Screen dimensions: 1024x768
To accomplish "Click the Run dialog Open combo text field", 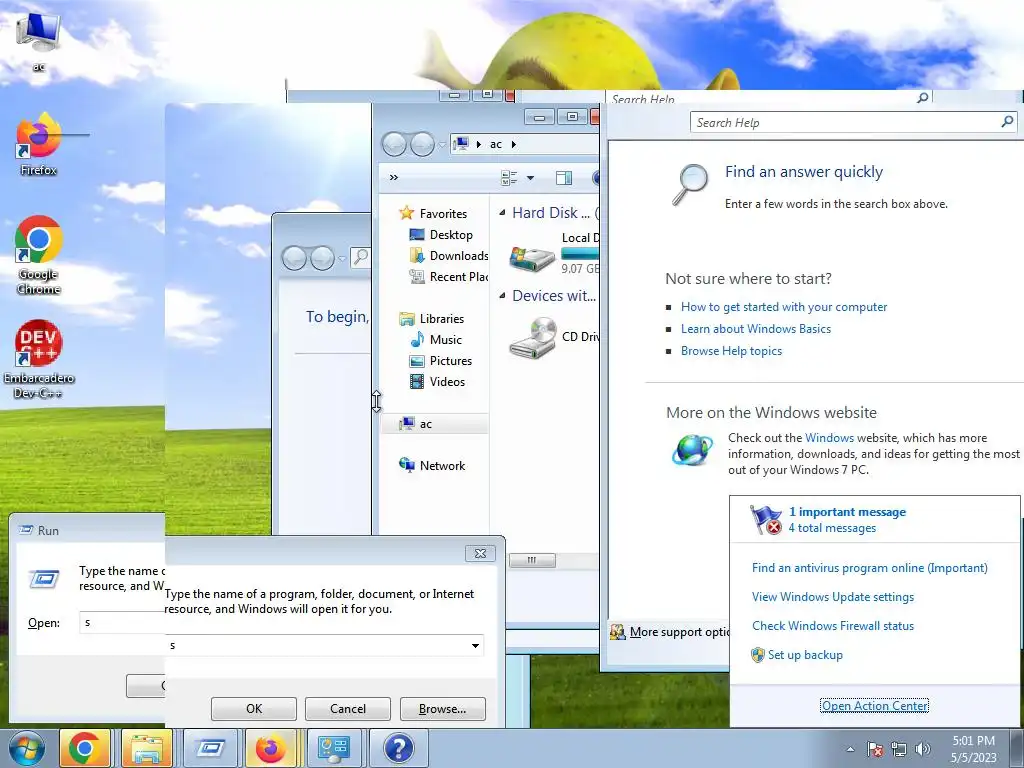I will (317, 645).
